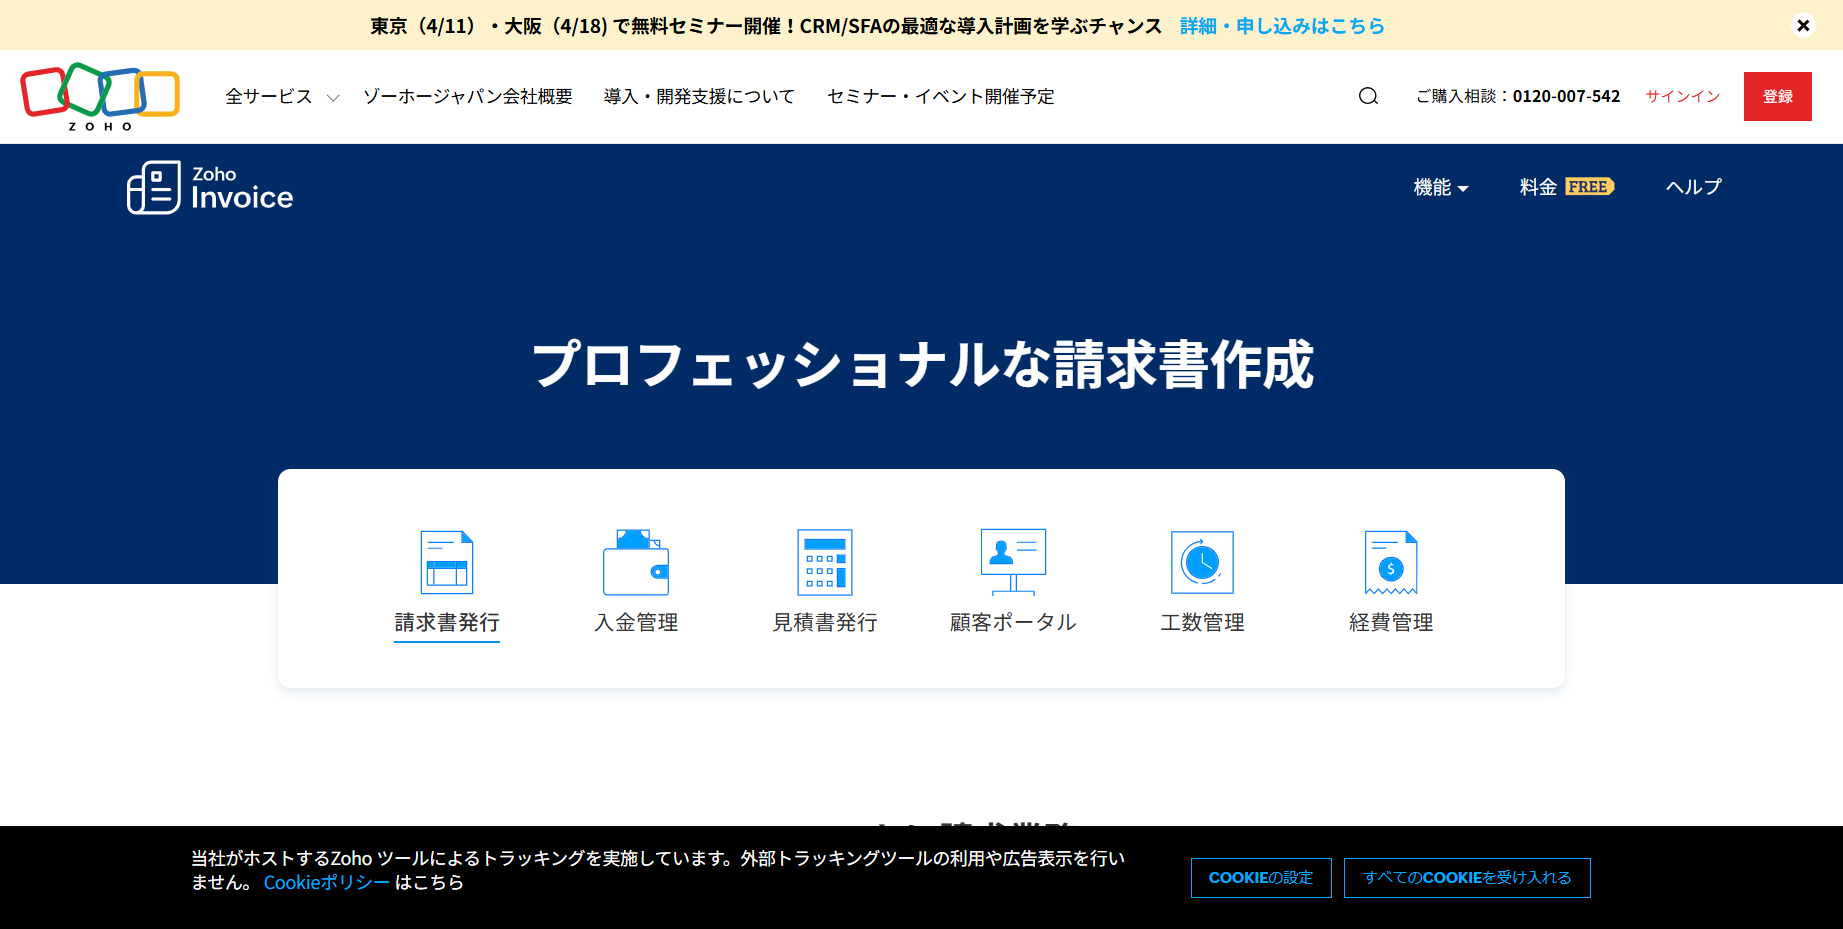Select the 請求書発行 invoice icon
Image resolution: width=1843 pixels, height=929 pixels.
[447, 562]
